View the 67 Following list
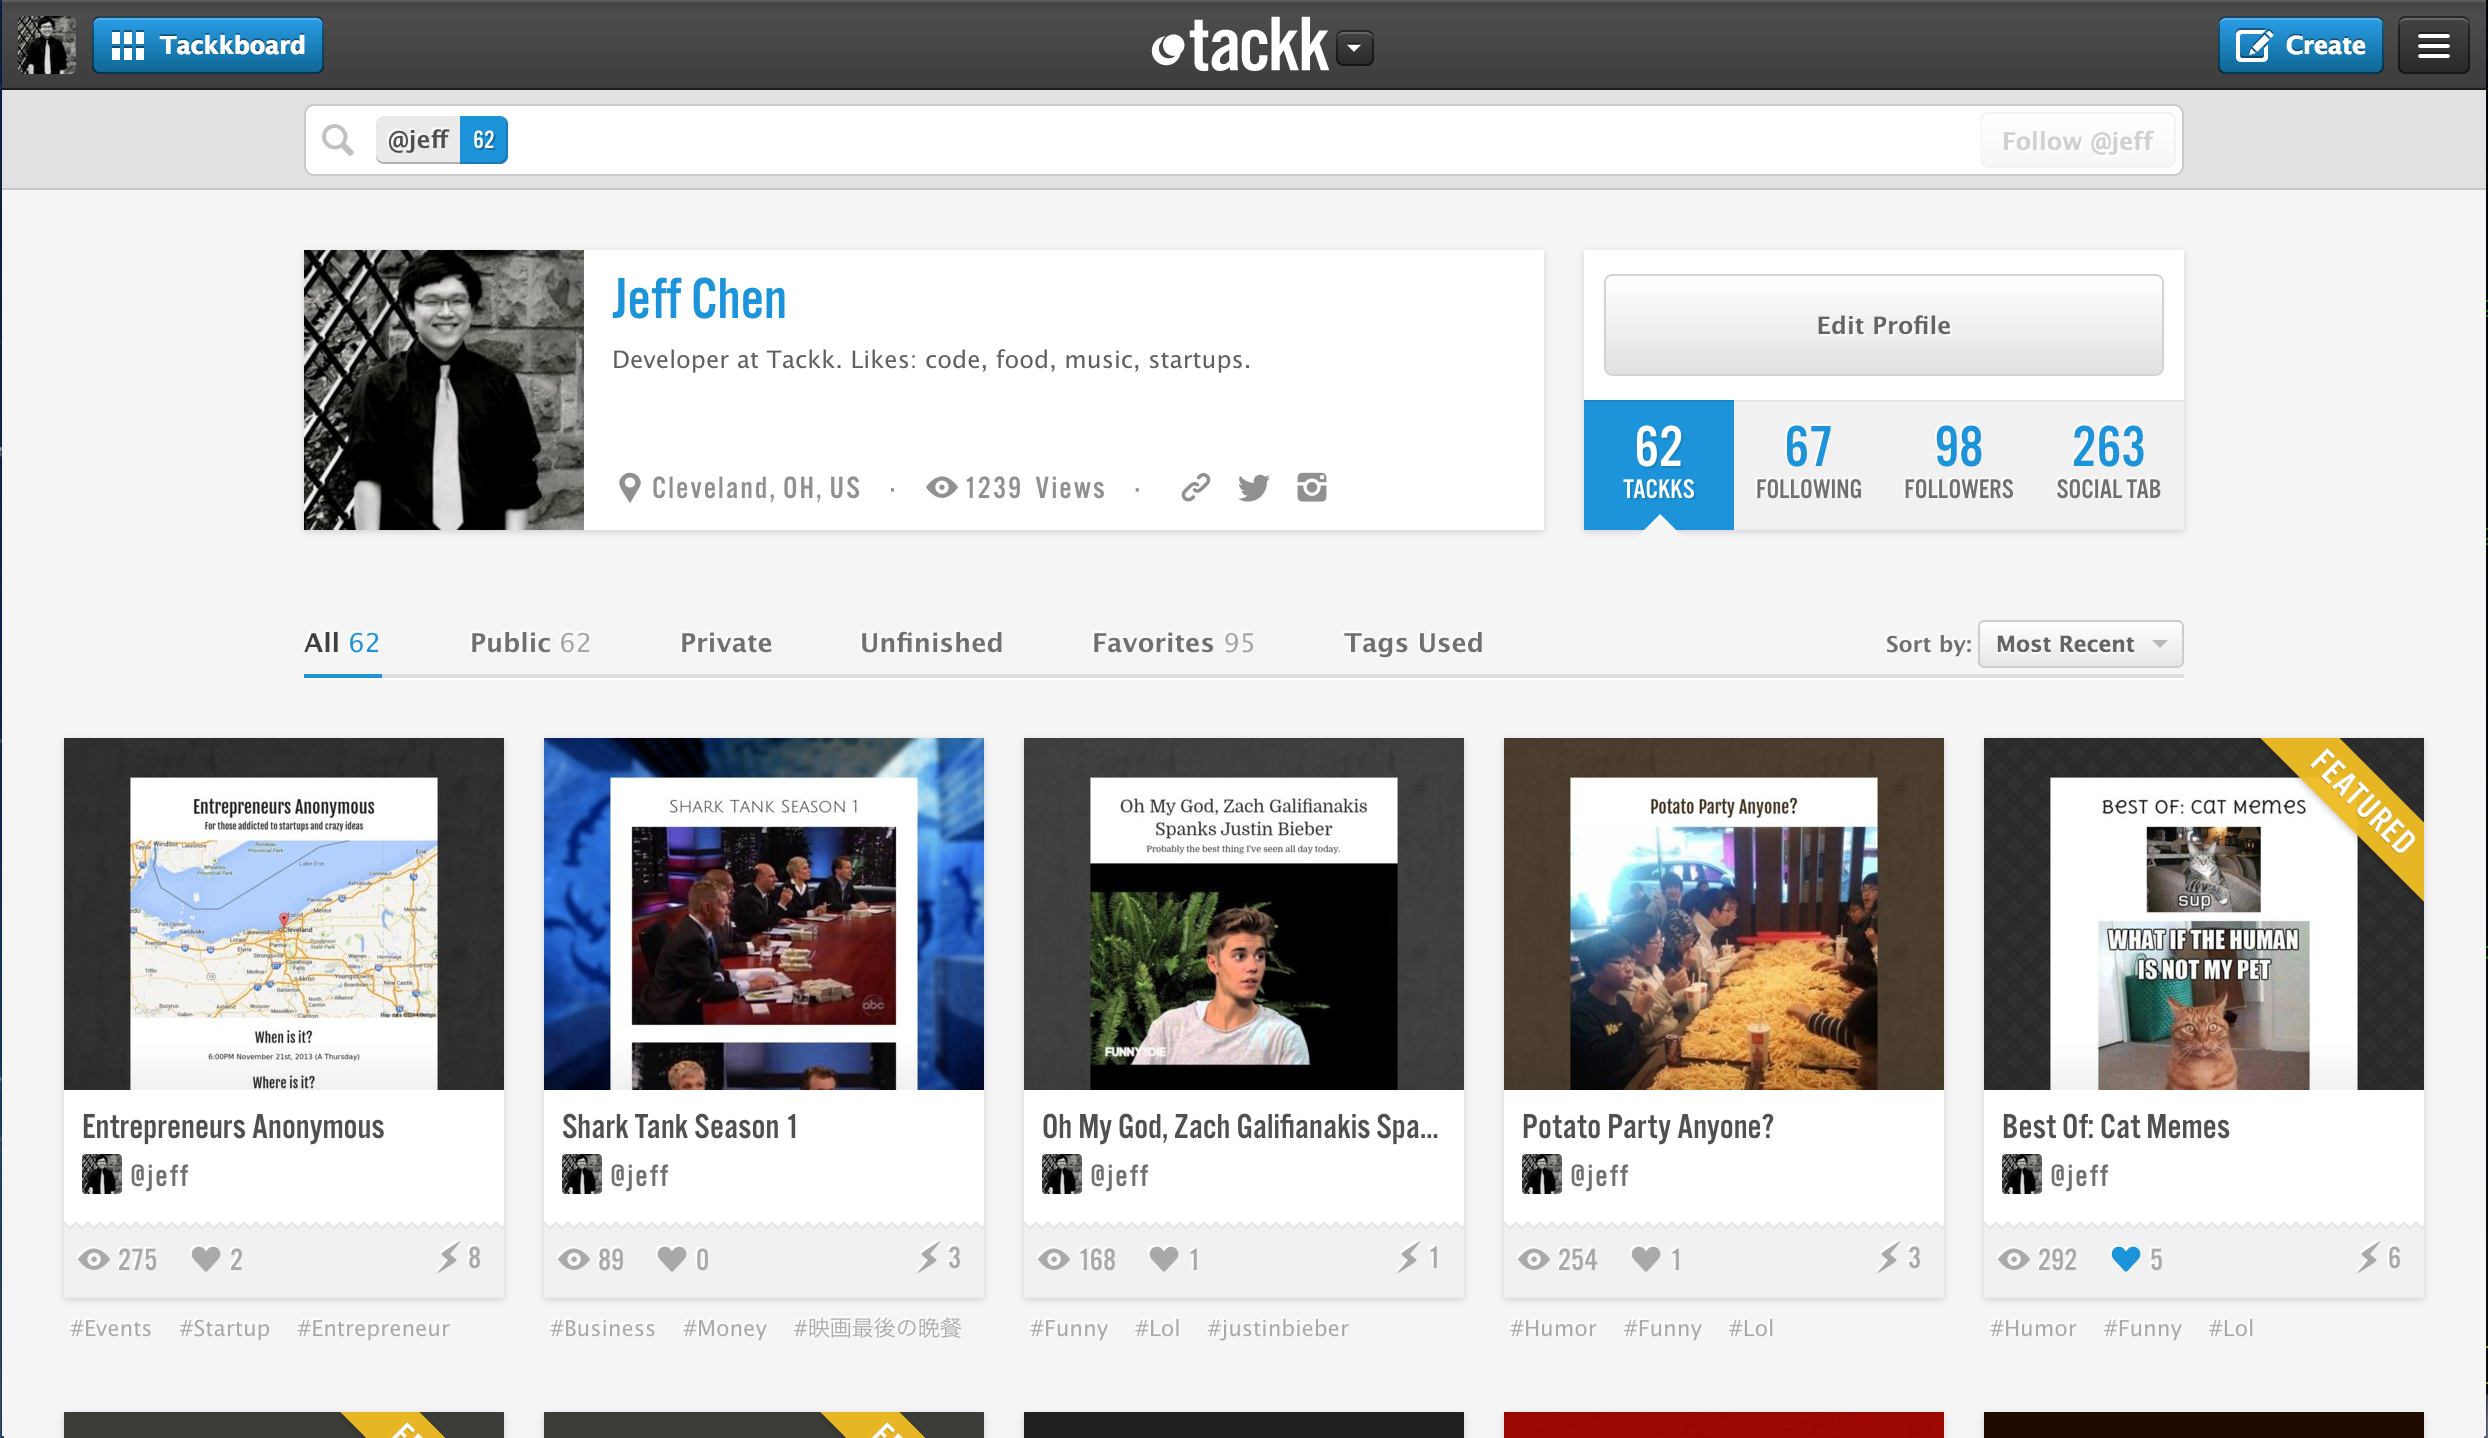This screenshot has height=1438, width=2488. point(1809,464)
